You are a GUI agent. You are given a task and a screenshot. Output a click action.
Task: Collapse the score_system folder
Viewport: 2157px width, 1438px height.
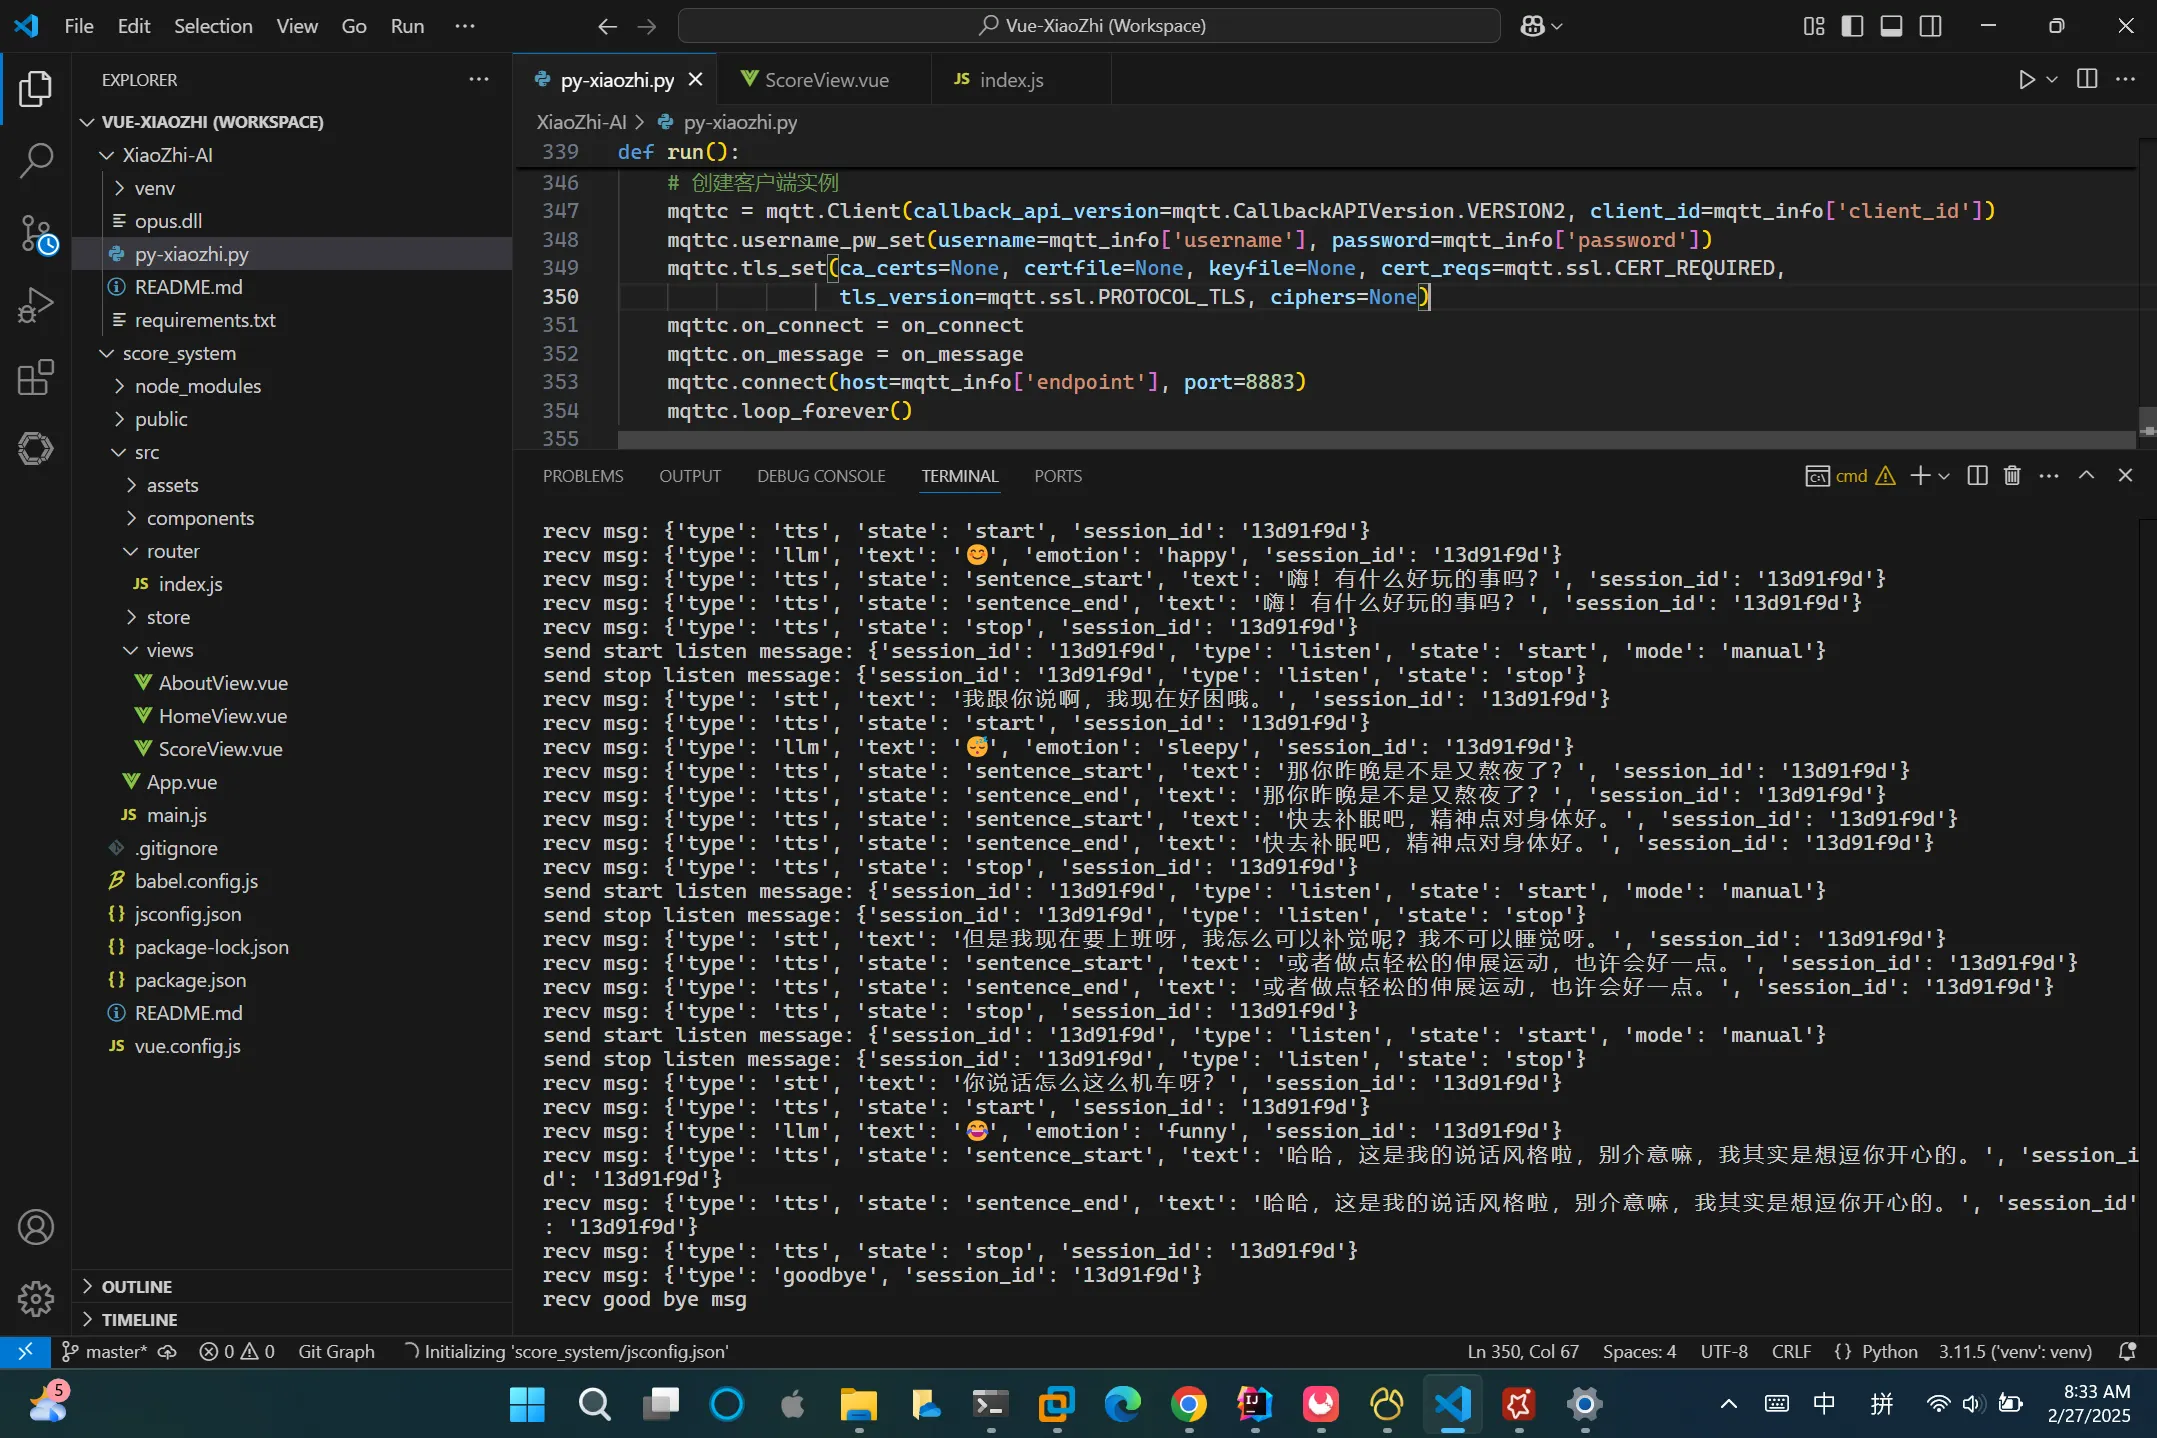click(178, 353)
